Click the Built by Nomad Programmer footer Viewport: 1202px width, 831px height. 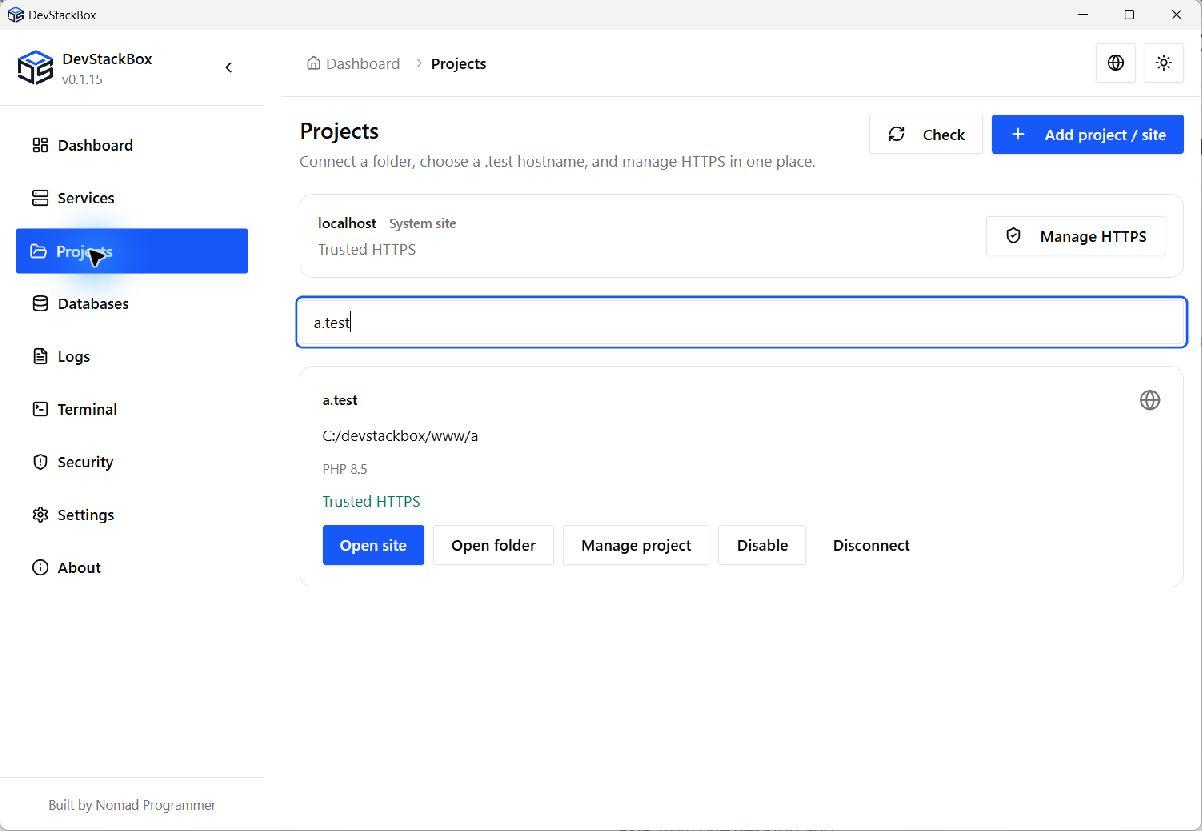pos(132,805)
